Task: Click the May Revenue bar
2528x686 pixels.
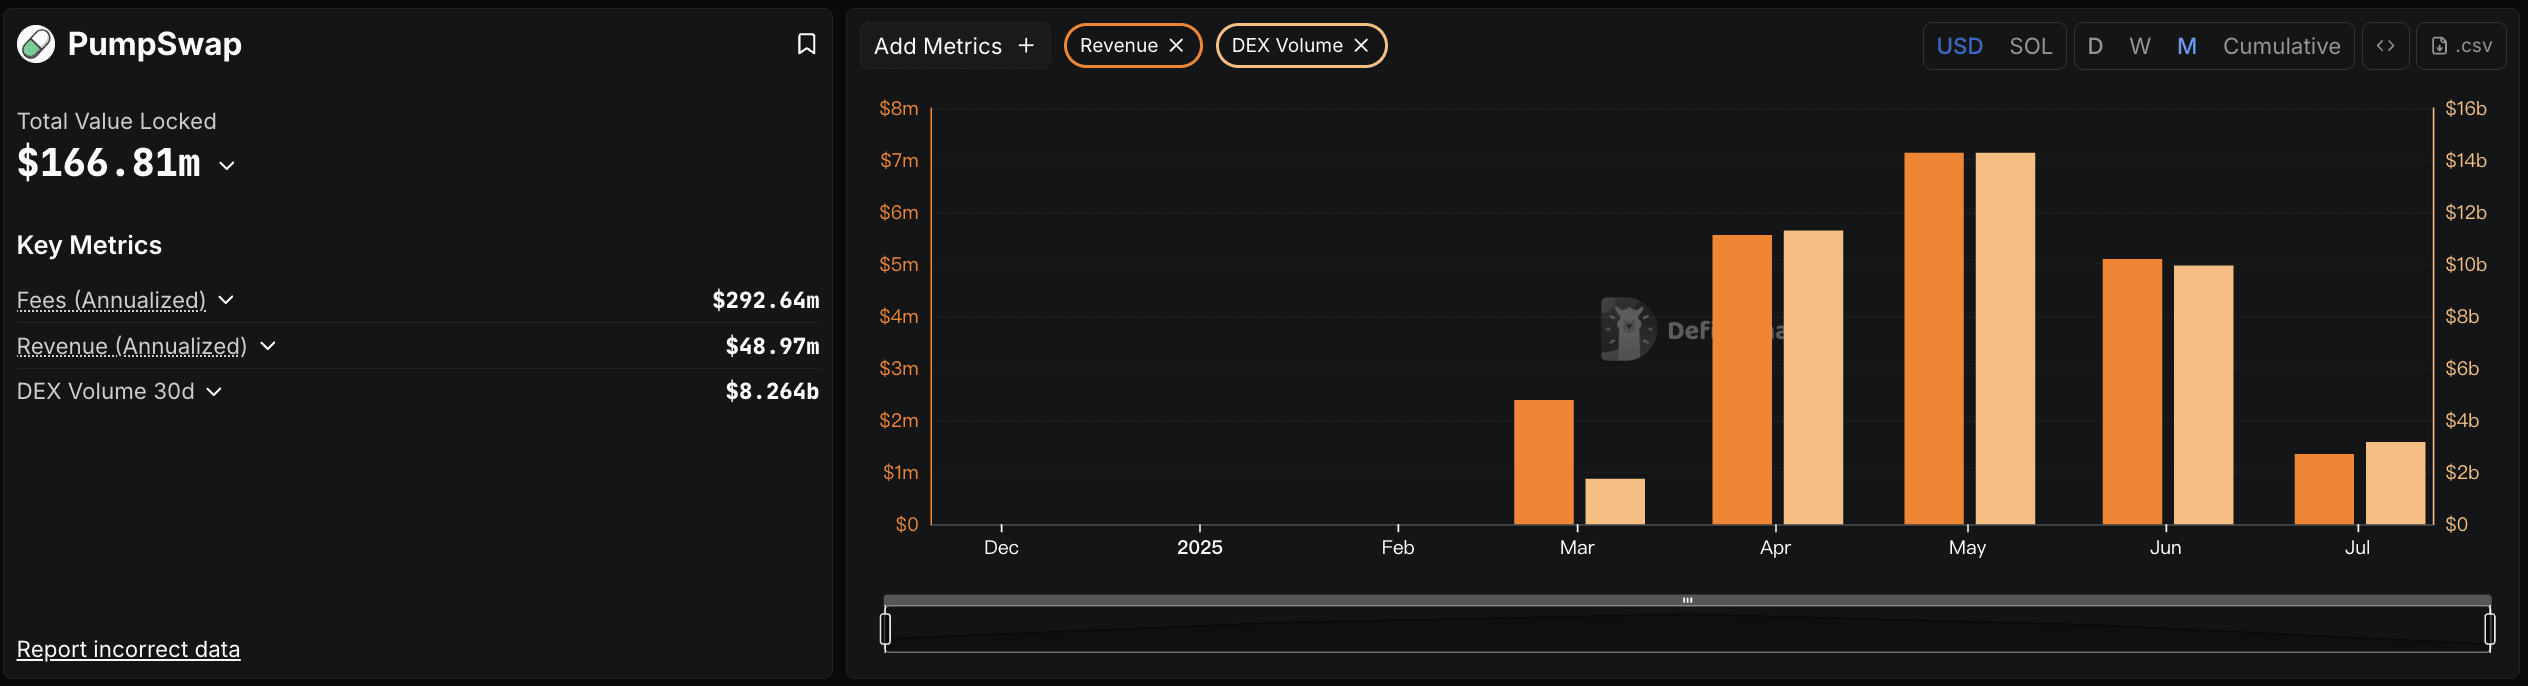Action: (x=1934, y=338)
